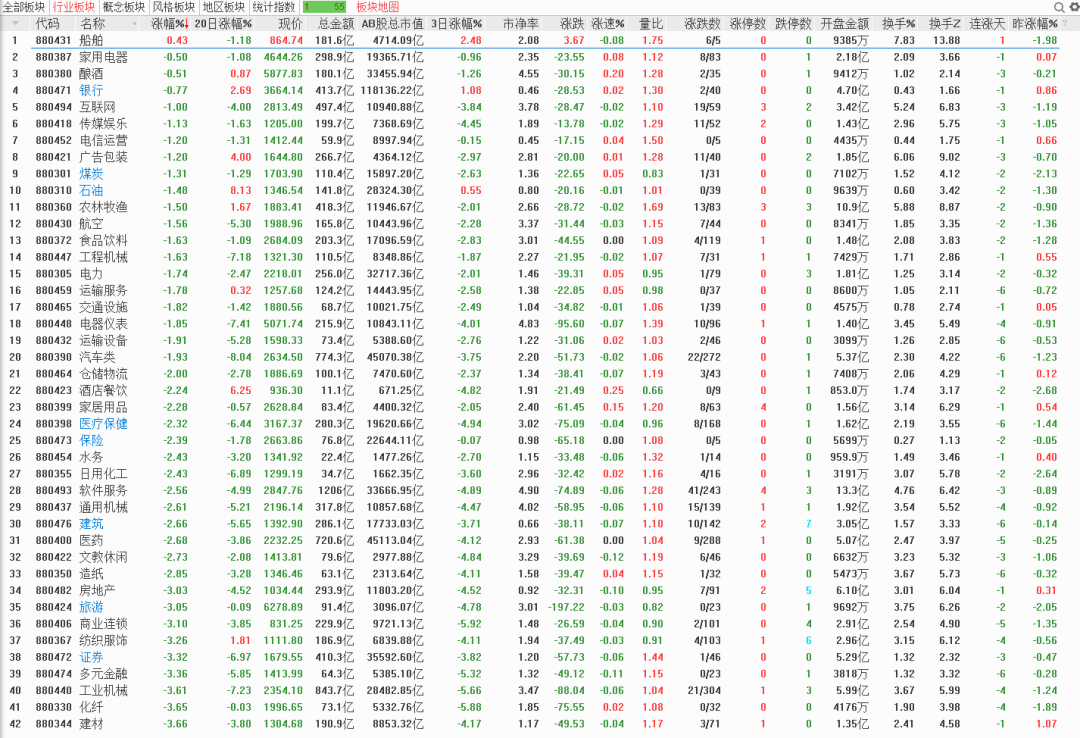1080x738 pixels.
Task: Sort by the 跌停数 column header
Action: click(793, 23)
